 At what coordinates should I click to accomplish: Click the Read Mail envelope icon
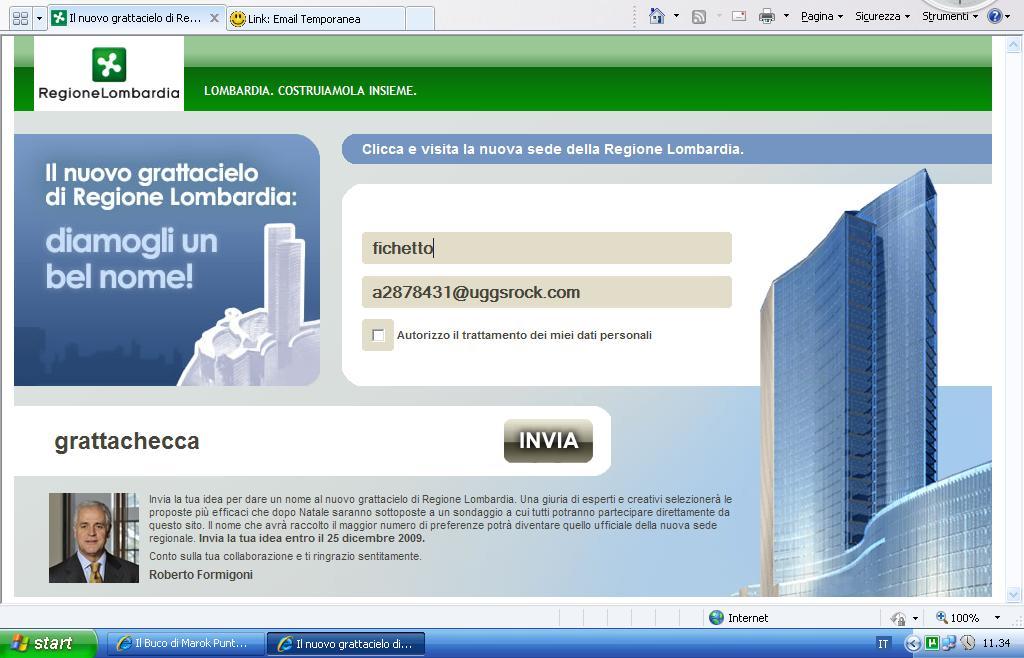(739, 16)
